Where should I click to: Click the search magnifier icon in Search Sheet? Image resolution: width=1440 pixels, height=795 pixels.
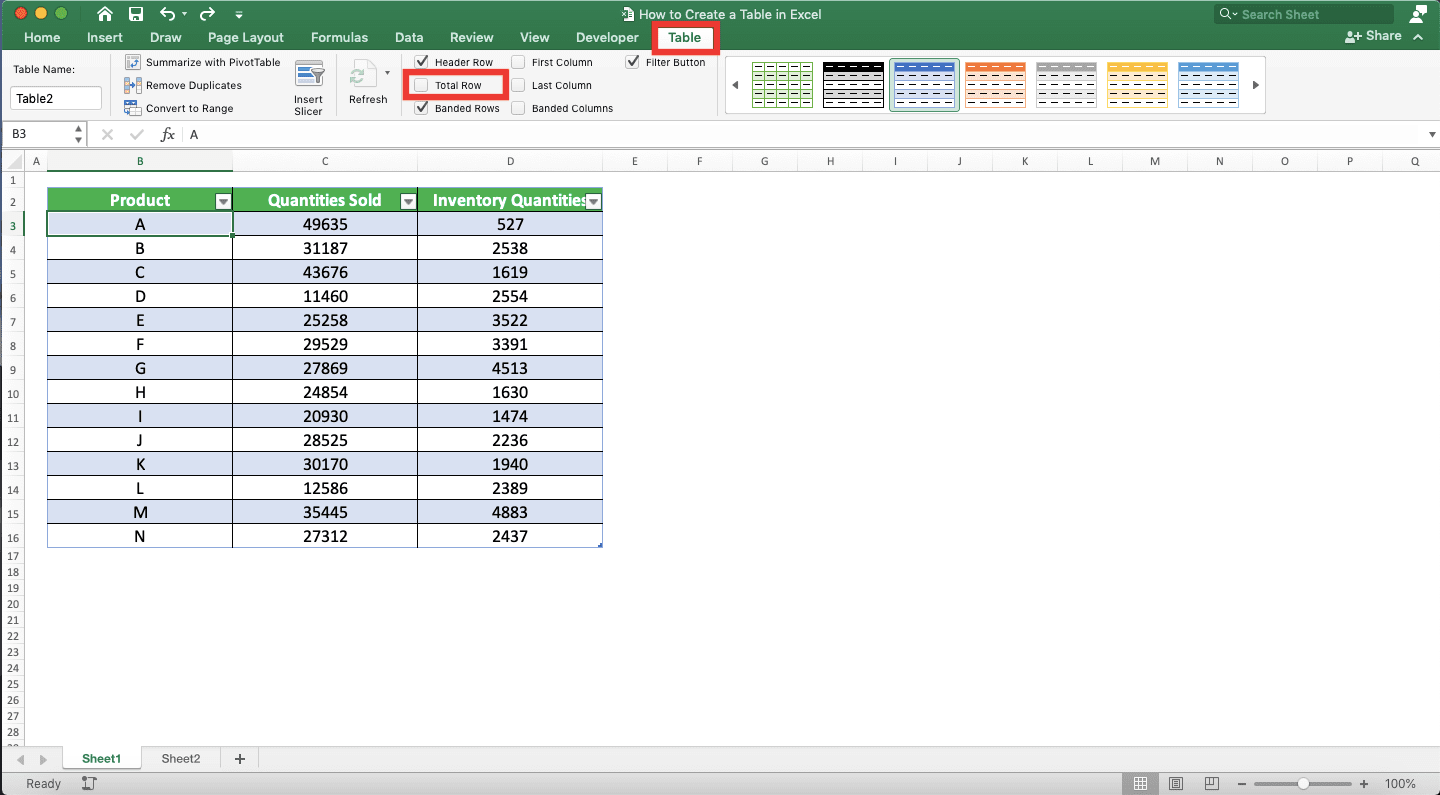[1227, 14]
